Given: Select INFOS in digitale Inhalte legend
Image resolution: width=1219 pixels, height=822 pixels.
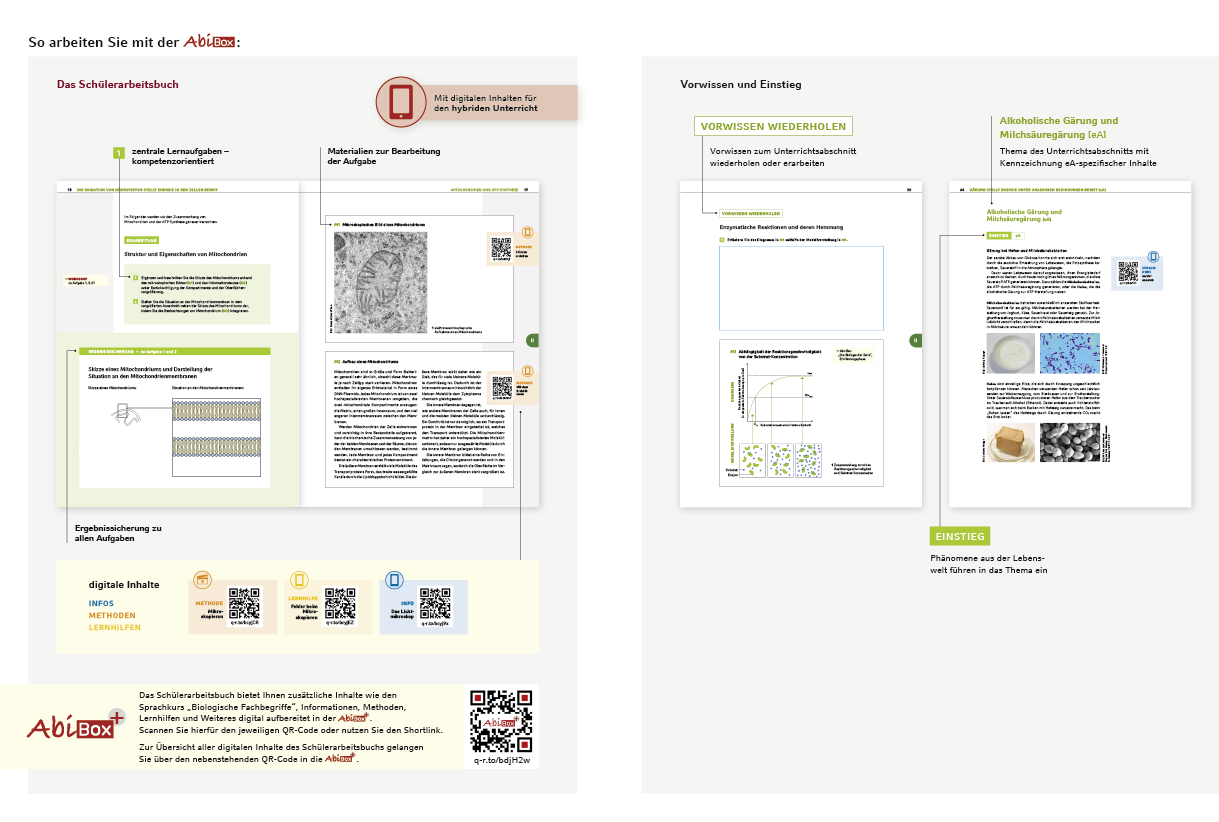Looking at the screenshot, I should pos(101,604).
